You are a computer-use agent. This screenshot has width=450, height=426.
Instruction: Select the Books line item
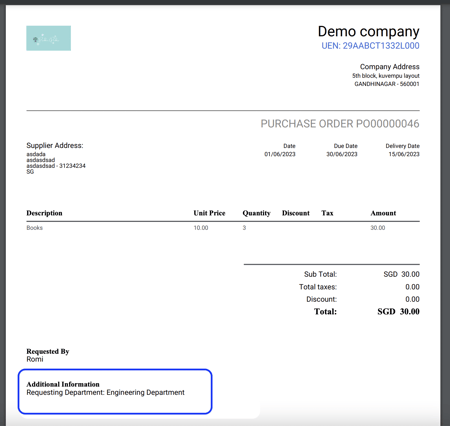click(x=35, y=228)
